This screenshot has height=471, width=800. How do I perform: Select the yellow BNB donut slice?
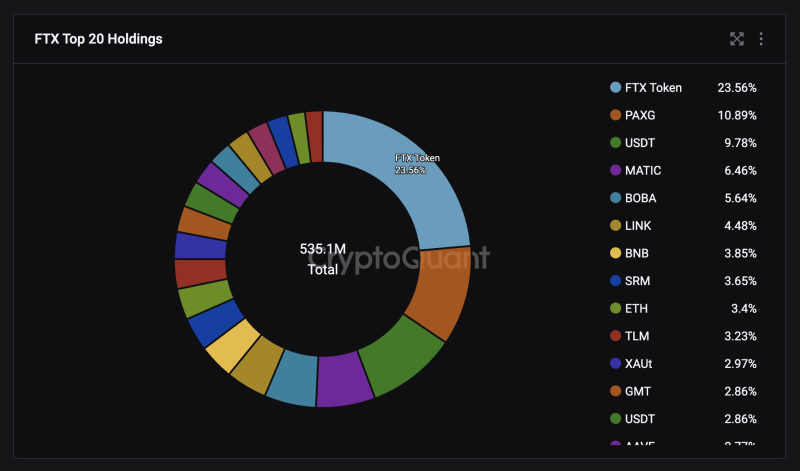click(x=233, y=346)
